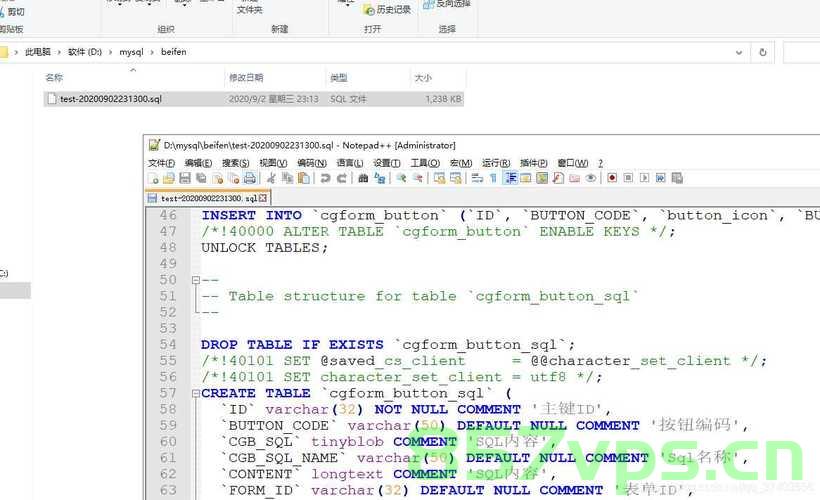820x500 pixels.
Task: Select the test-20200902231300.sql document tab
Action: (x=208, y=198)
